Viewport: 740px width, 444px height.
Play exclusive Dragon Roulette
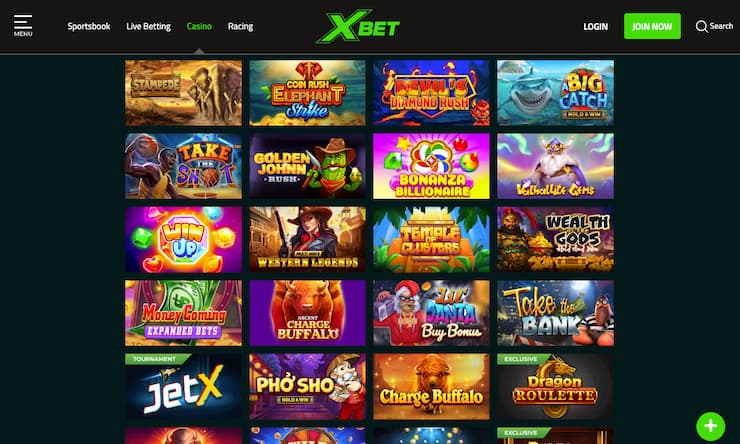pyautogui.click(x=555, y=386)
